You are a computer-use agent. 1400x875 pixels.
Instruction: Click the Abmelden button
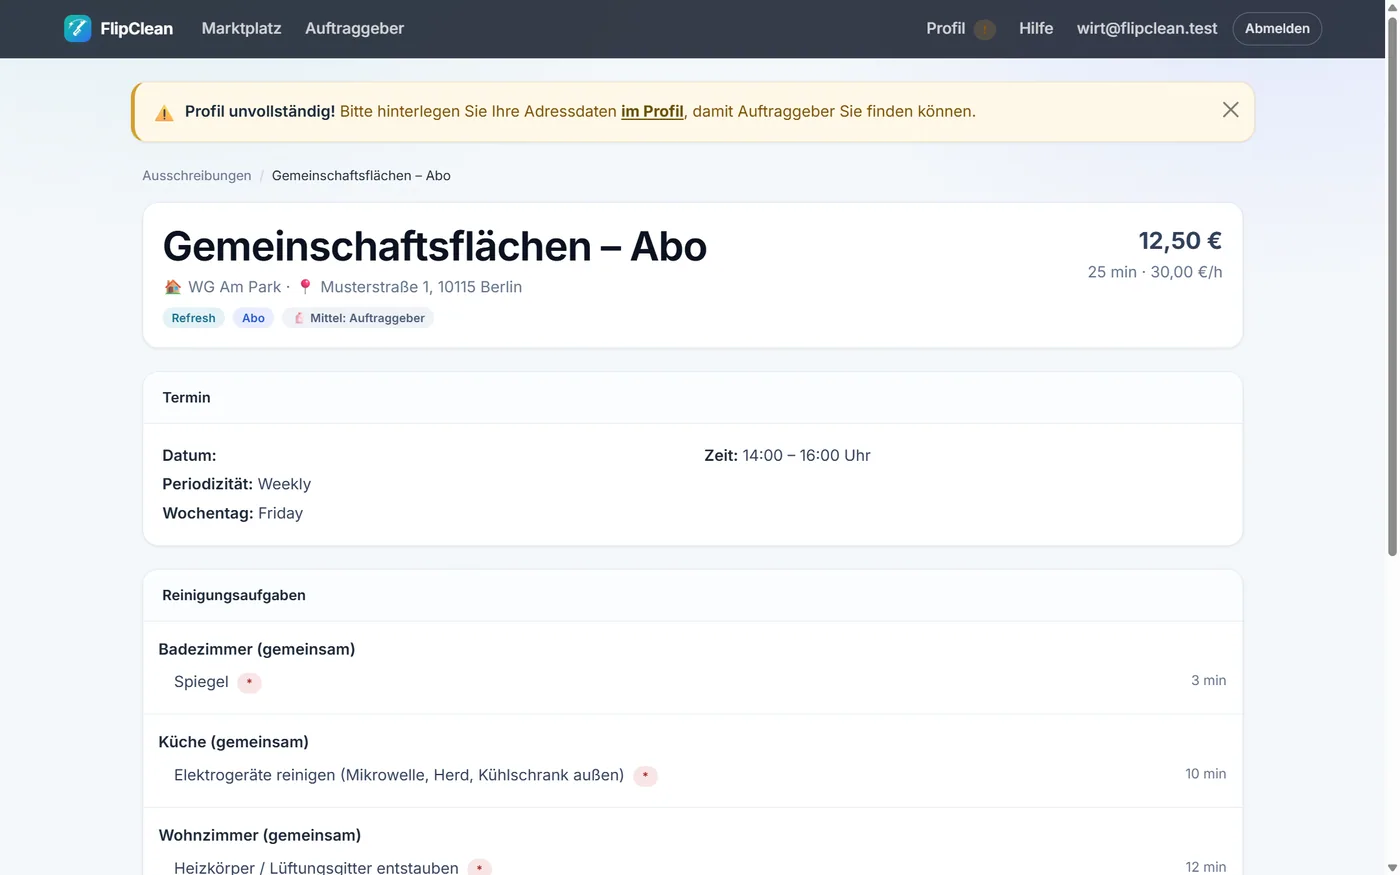(1277, 28)
